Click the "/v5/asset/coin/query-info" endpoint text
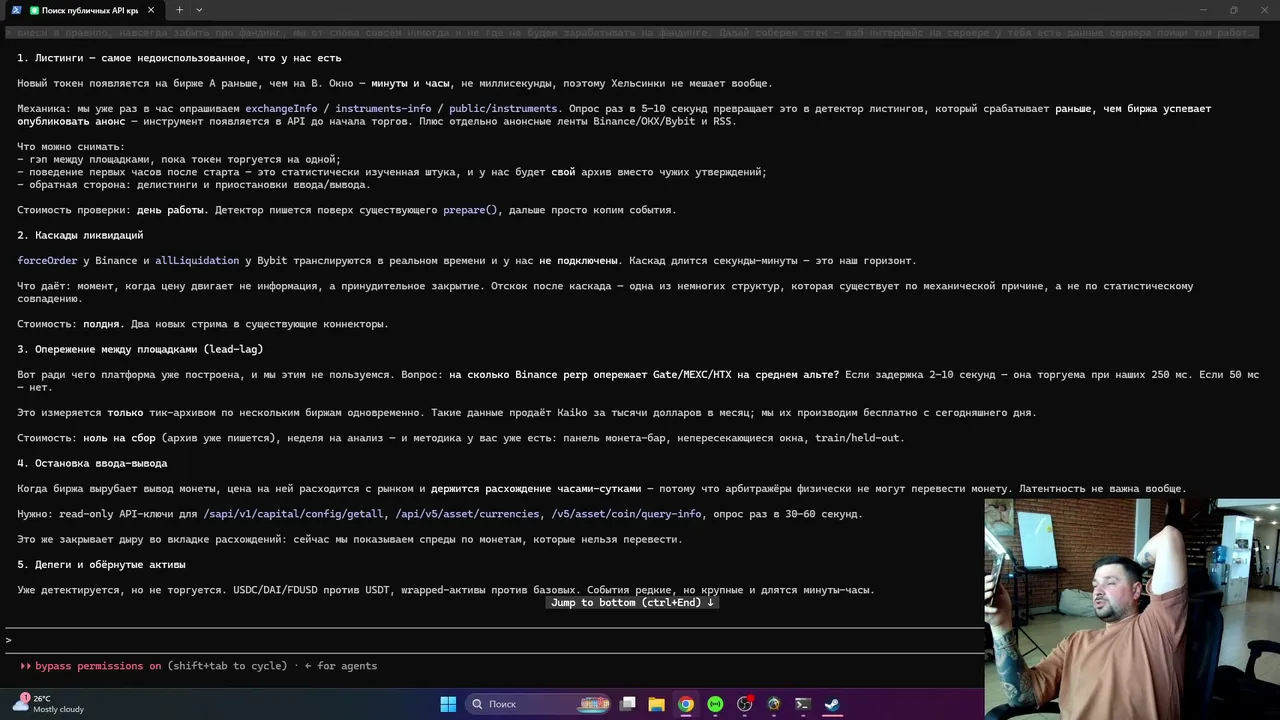1280x720 pixels. click(627, 514)
